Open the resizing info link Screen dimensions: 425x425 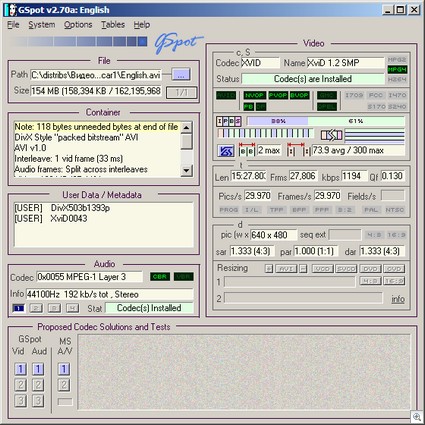click(398, 299)
